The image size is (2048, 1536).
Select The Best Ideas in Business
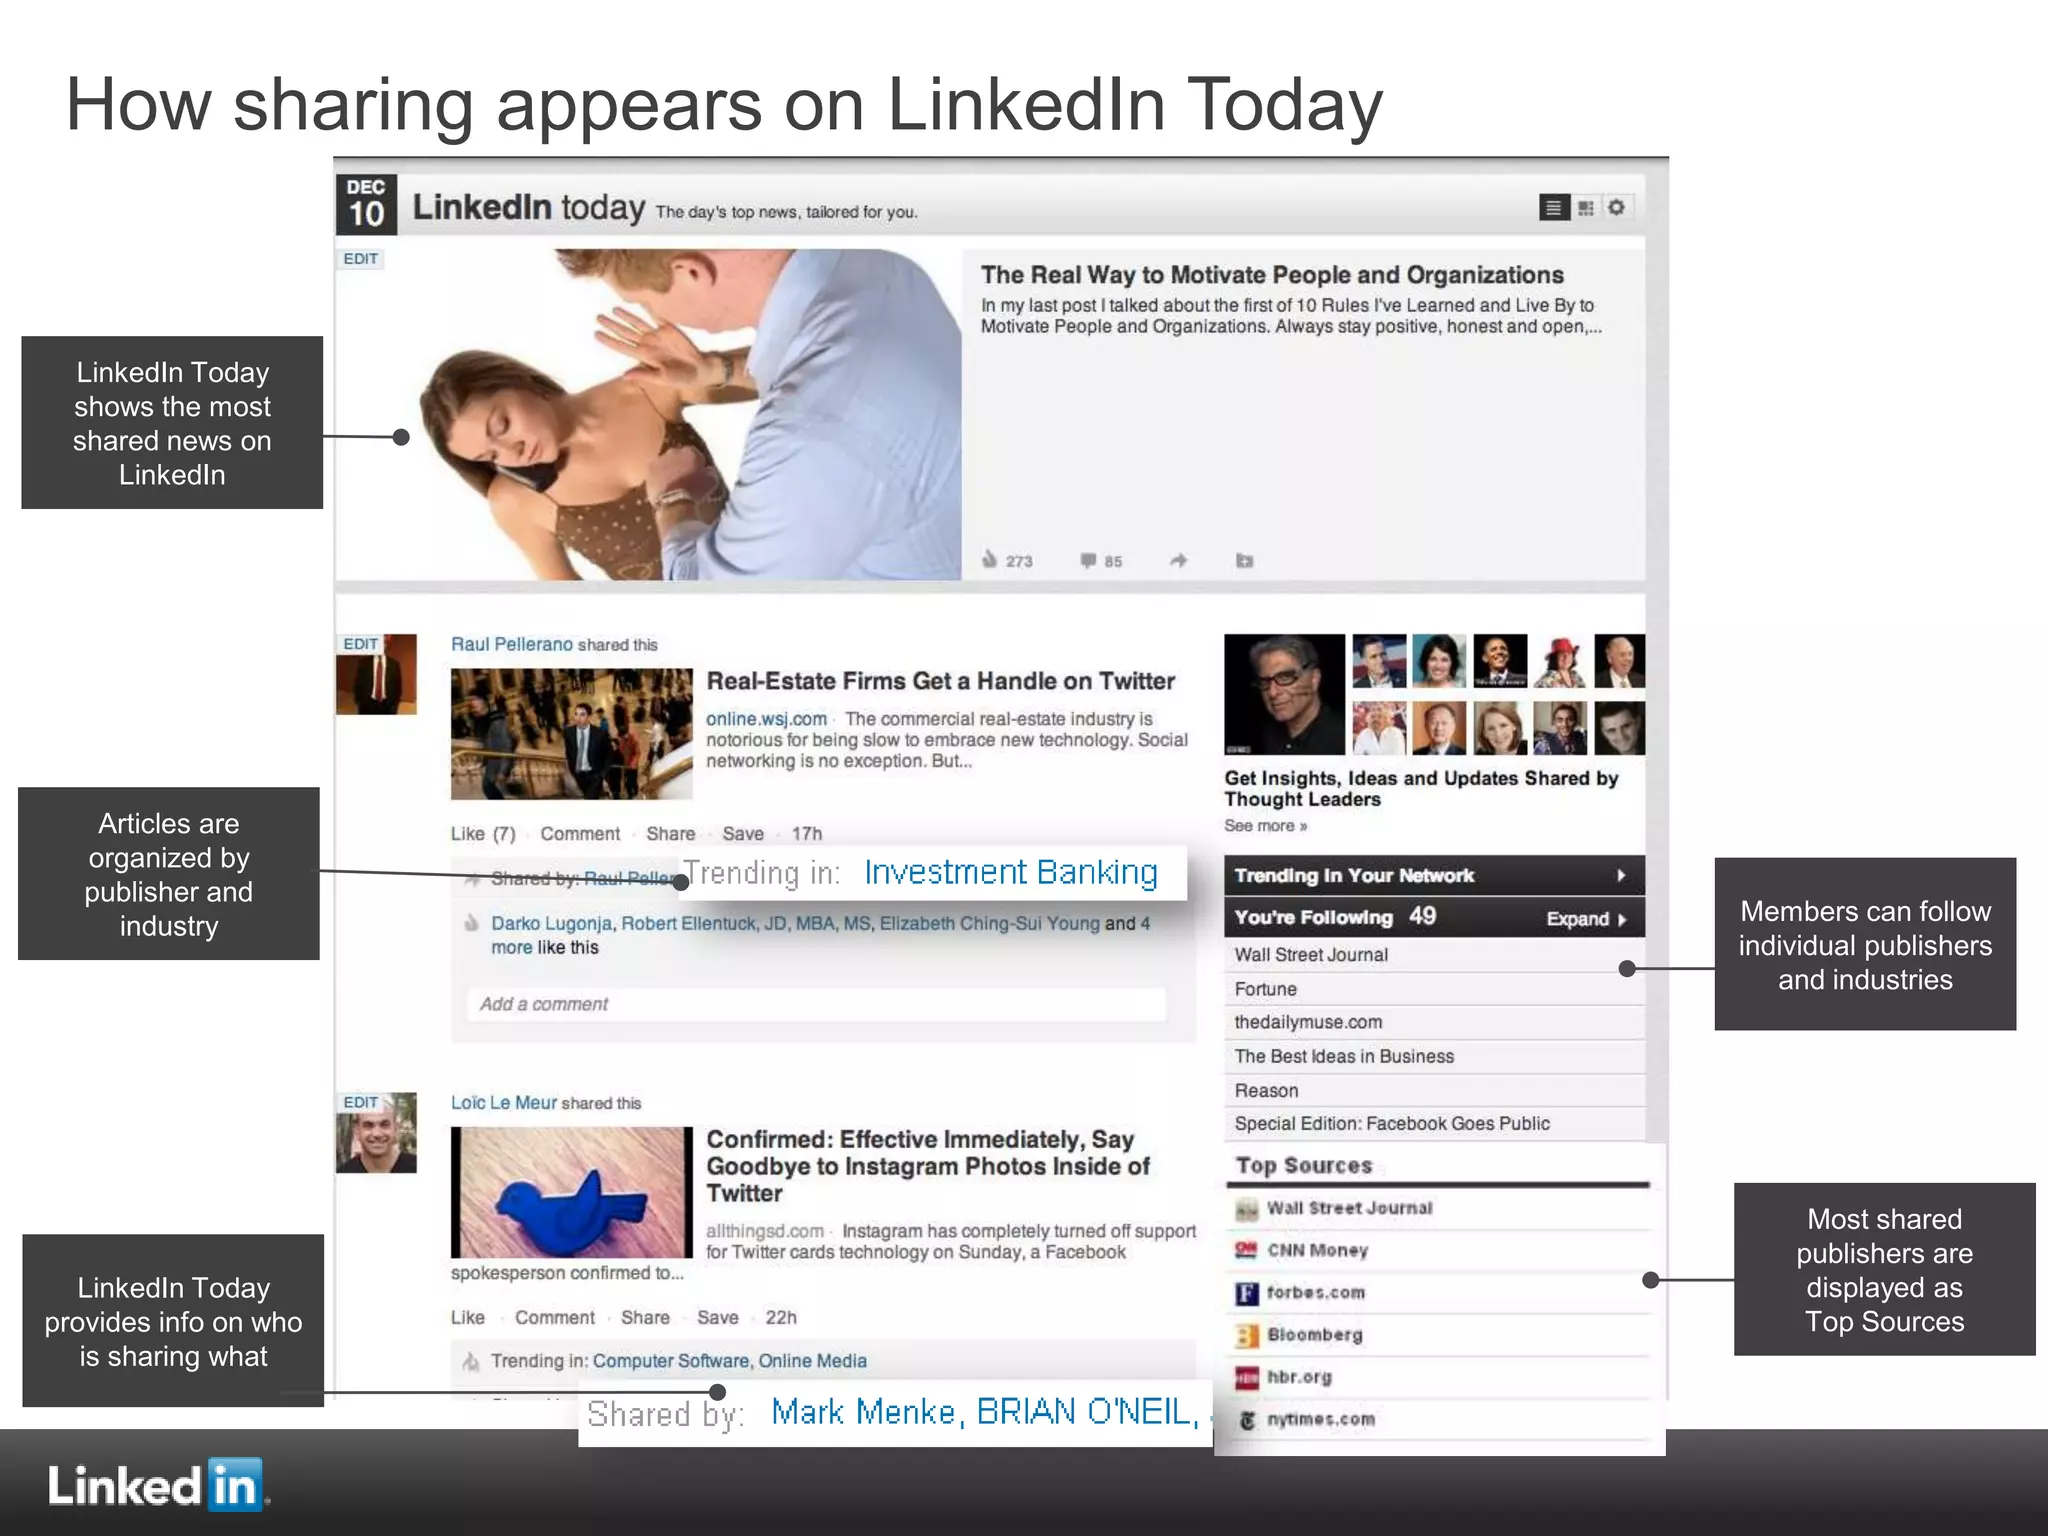tap(1435, 1056)
